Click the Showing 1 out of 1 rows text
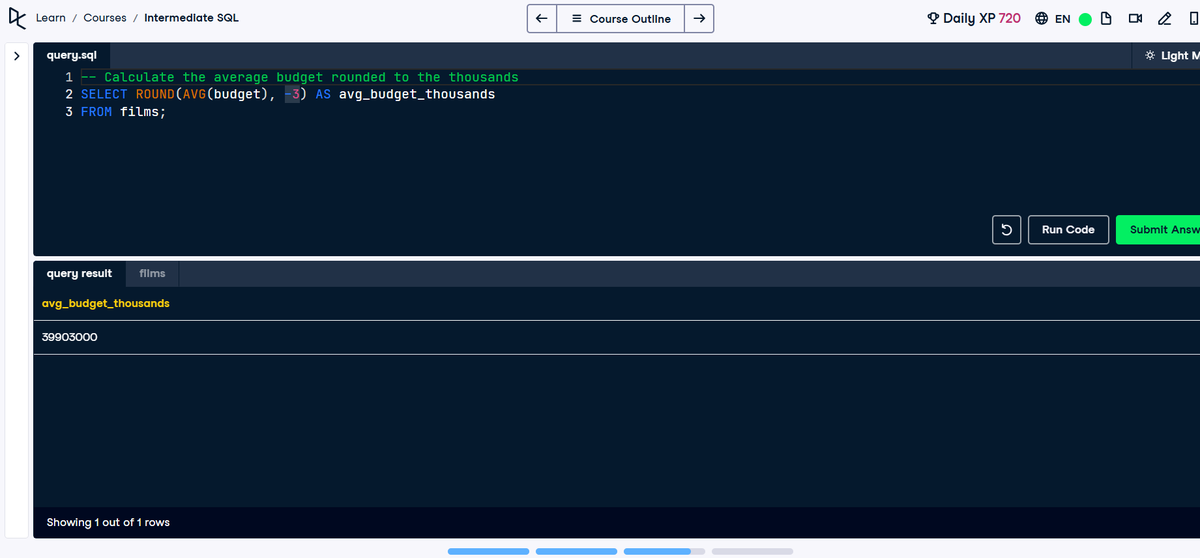Viewport: 1200px width, 558px height. click(108, 522)
